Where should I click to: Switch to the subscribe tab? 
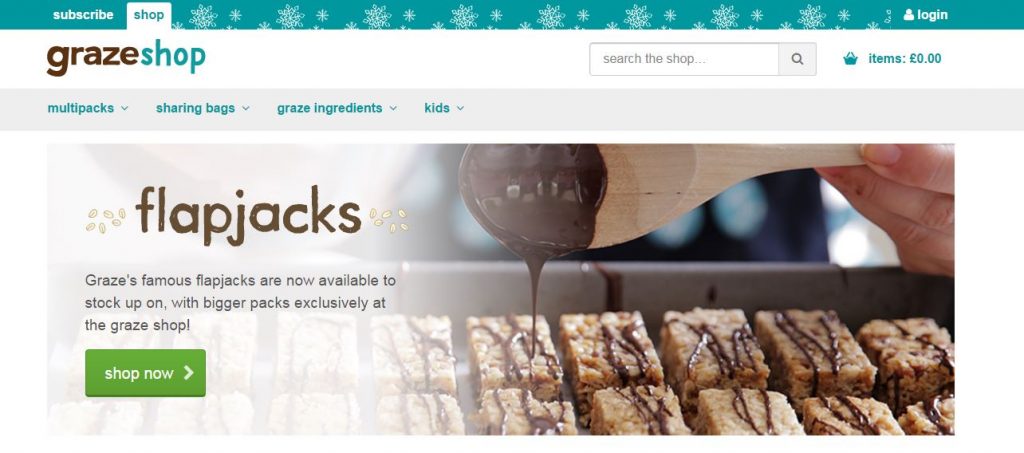click(x=83, y=14)
